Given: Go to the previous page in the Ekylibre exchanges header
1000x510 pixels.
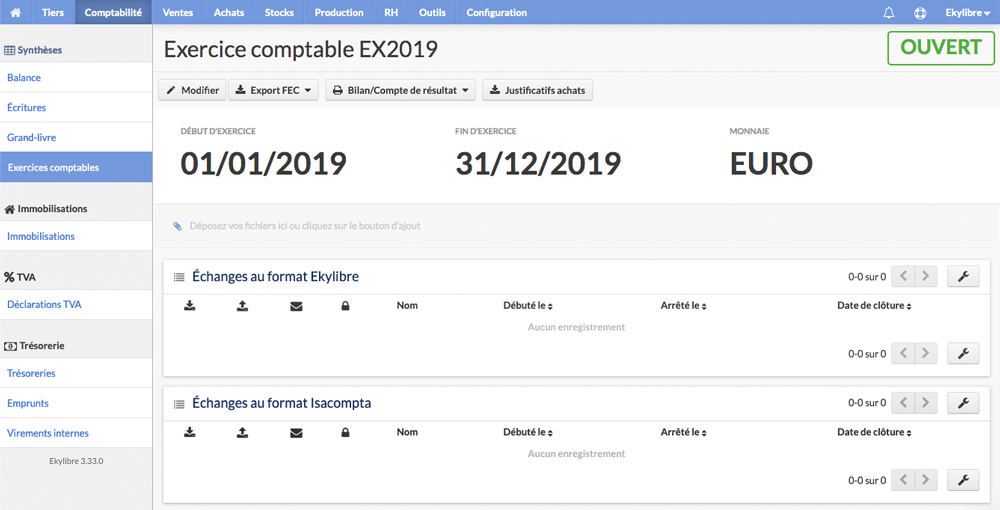Looking at the screenshot, I should click(x=903, y=276).
